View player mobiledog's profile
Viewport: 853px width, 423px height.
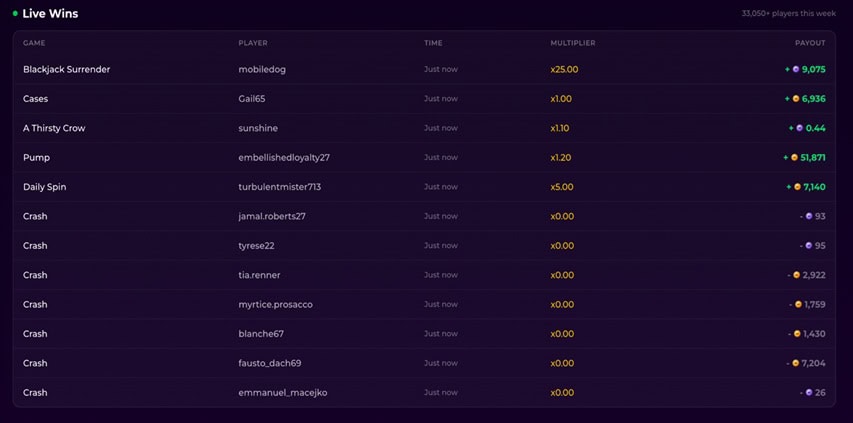[262, 70]
